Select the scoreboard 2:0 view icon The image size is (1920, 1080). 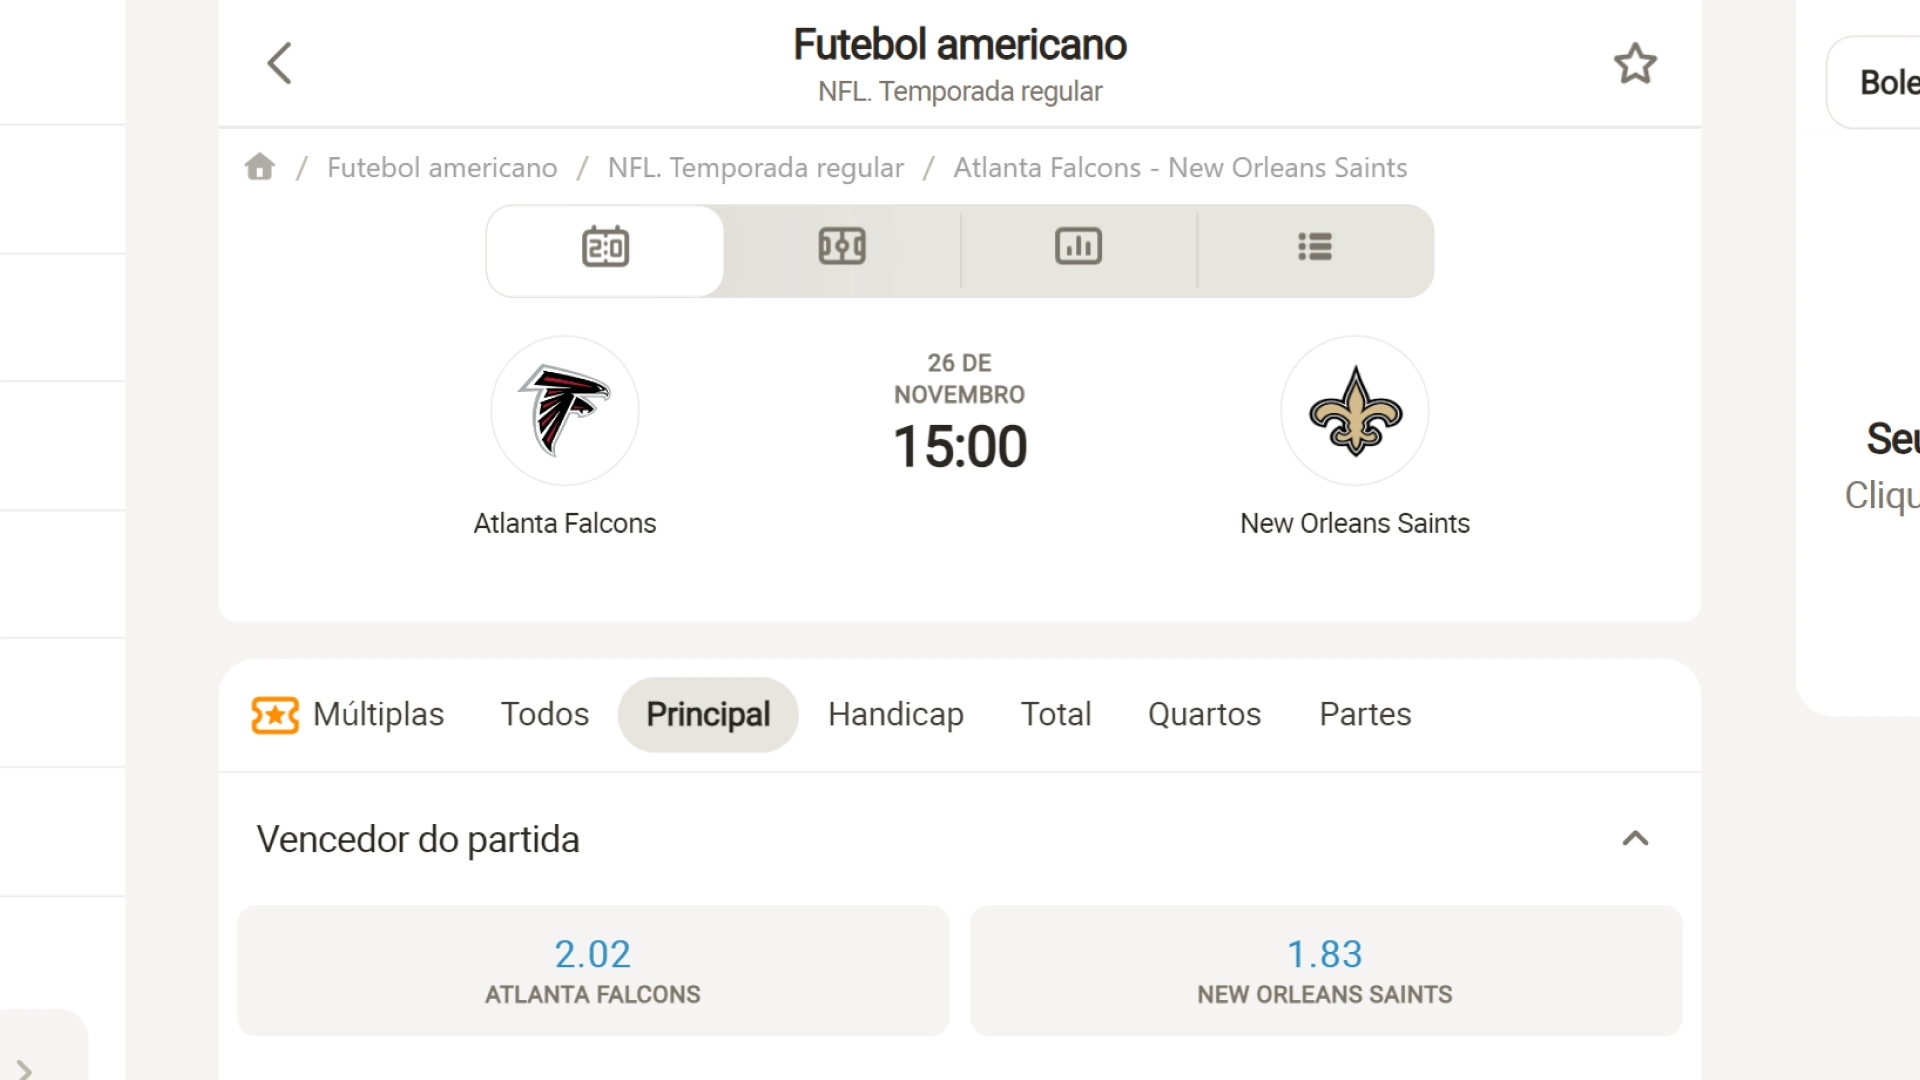605,247
